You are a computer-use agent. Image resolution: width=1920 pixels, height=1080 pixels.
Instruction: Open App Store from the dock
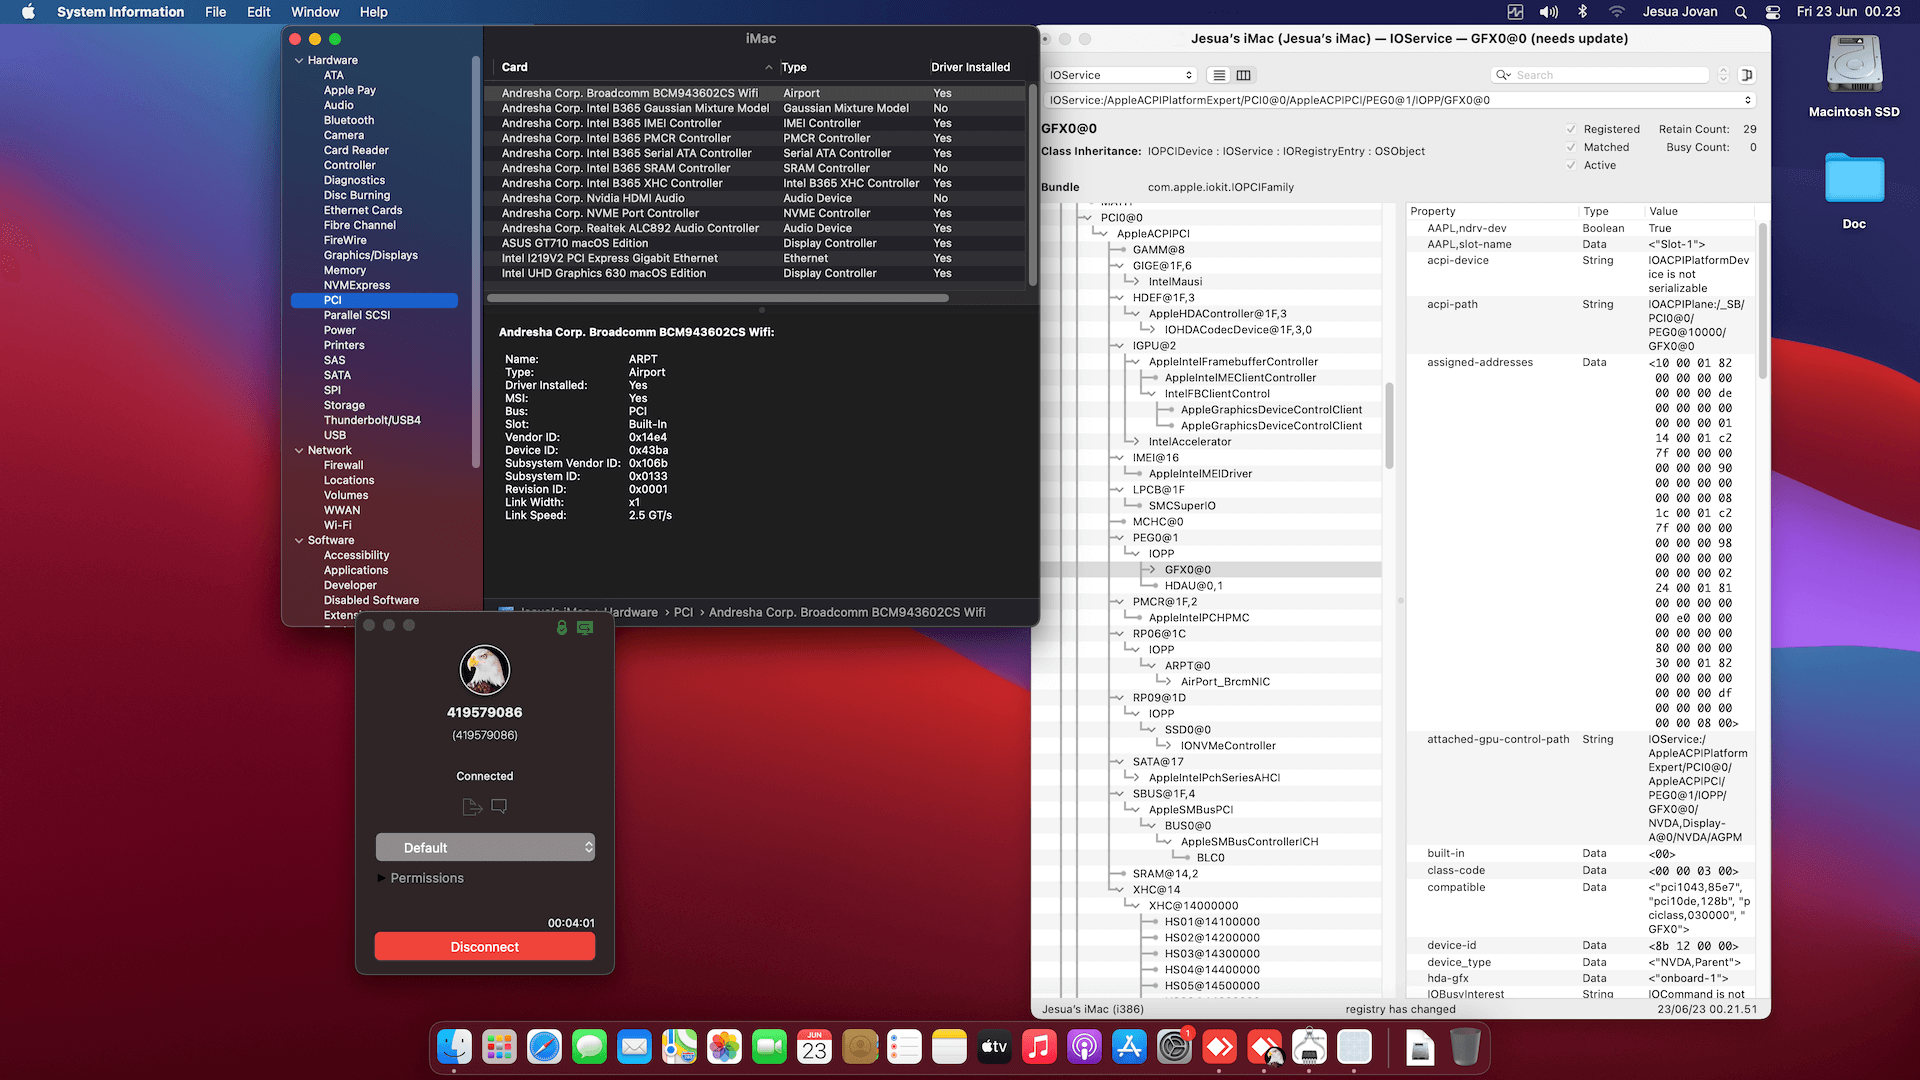click(x=1130, y=1047)
